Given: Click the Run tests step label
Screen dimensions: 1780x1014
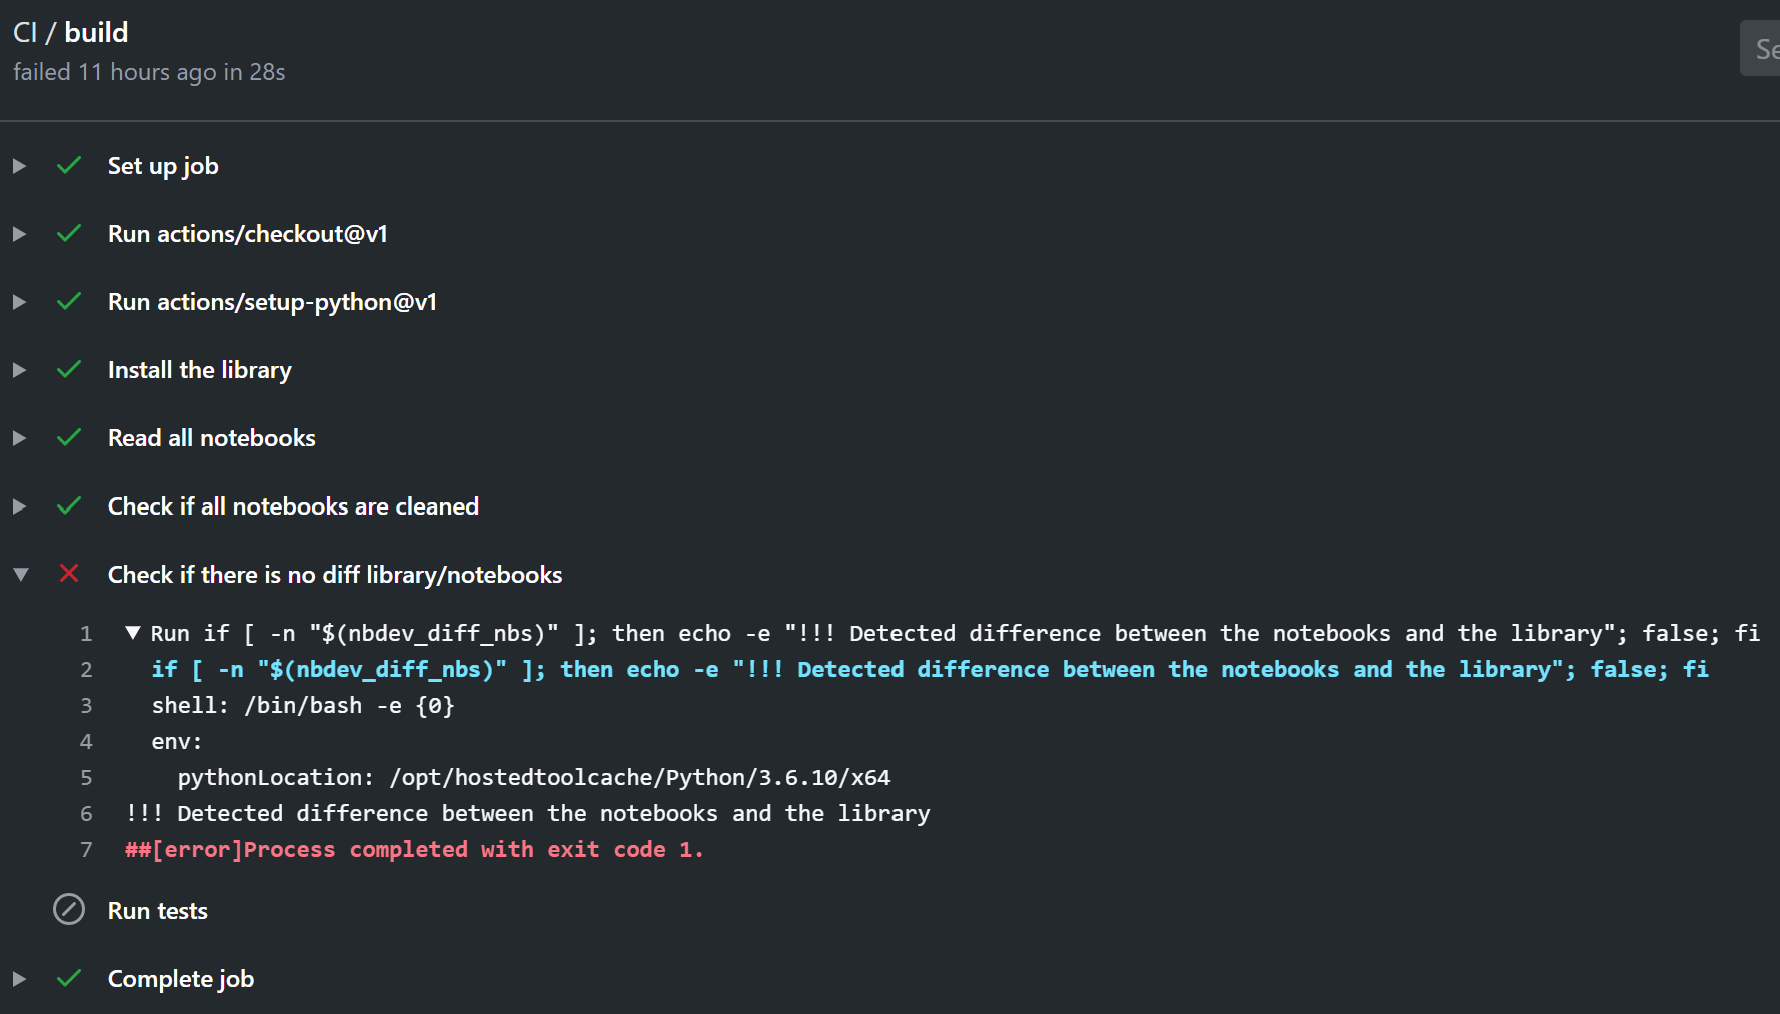Looking at the screenshot, I should (x=158, y=911).
